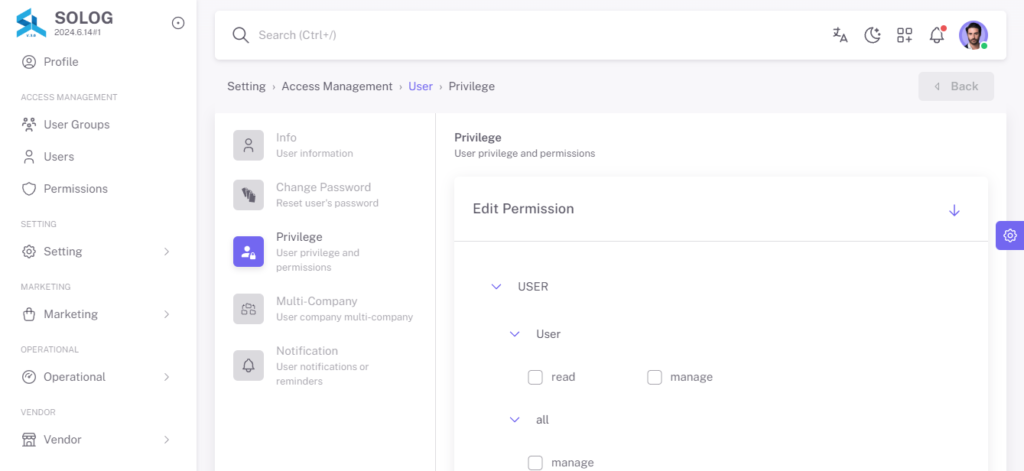Expand the Marketing menu chevron

[x=167, y=314]
